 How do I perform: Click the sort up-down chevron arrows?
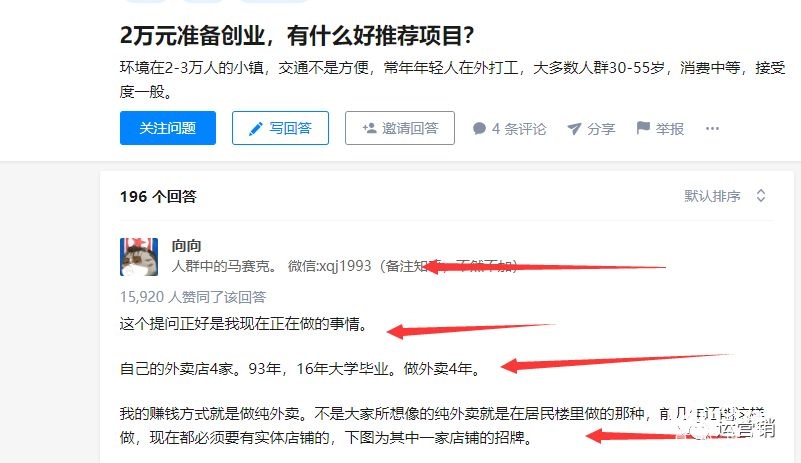[x=761, y=196]
